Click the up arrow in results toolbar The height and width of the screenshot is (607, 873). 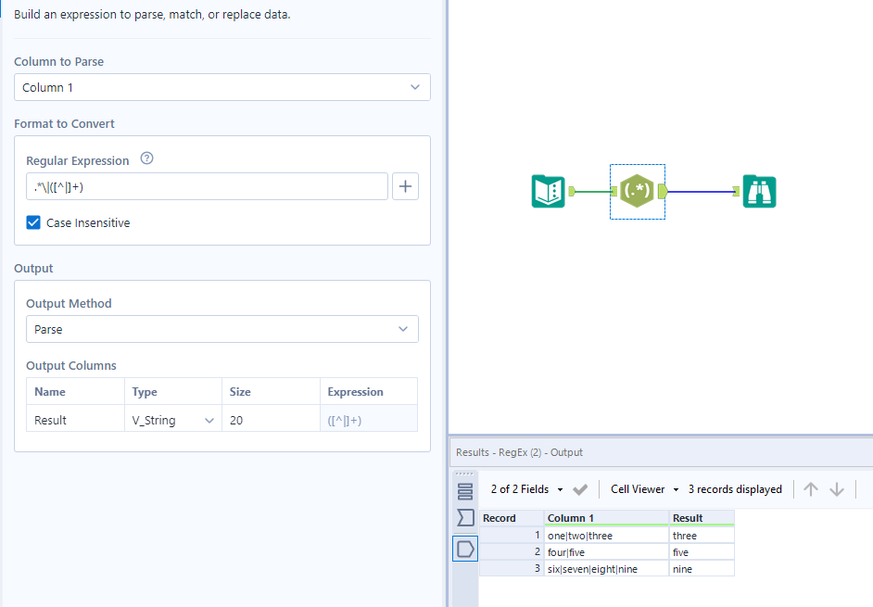pyautogui.click(x=811, y=489)
